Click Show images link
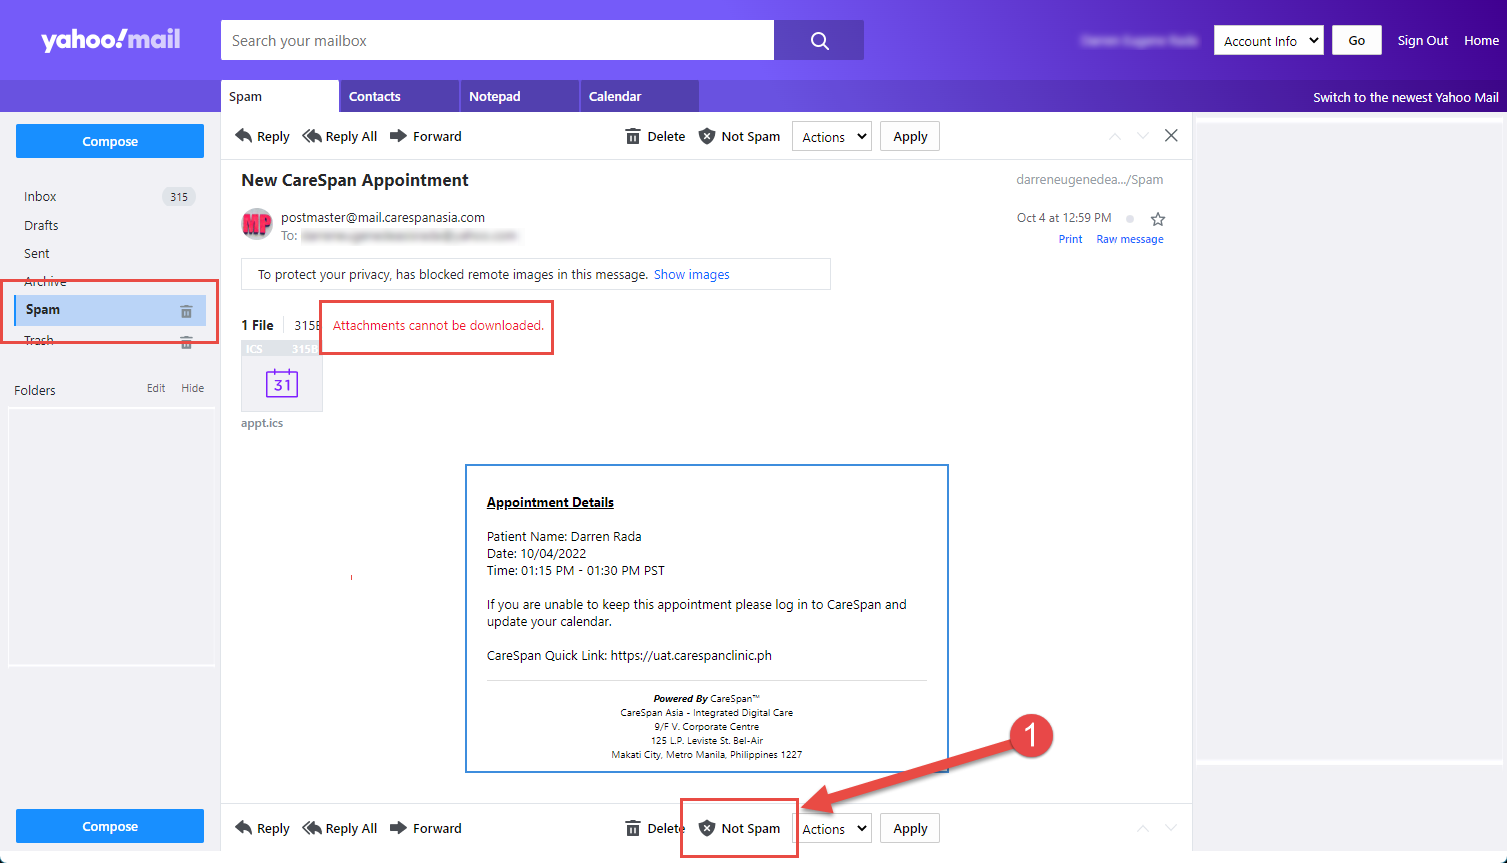The image size is (1507, 863). [x=692, y=274]
